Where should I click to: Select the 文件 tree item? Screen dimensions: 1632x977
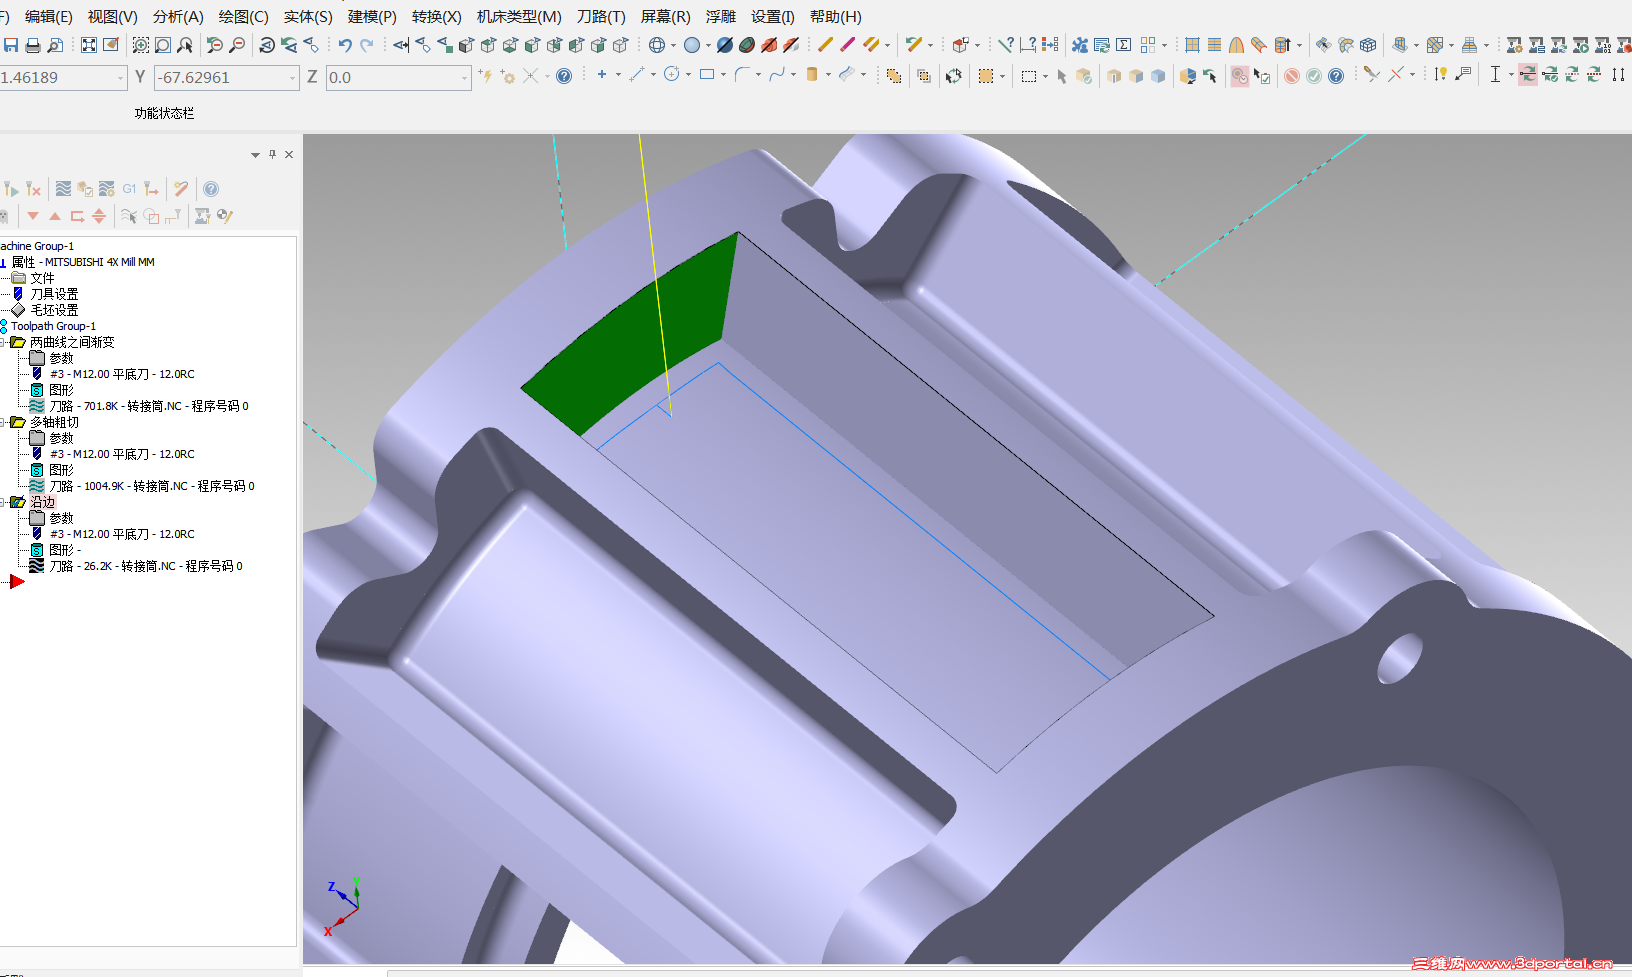click(x=42, y=278)
